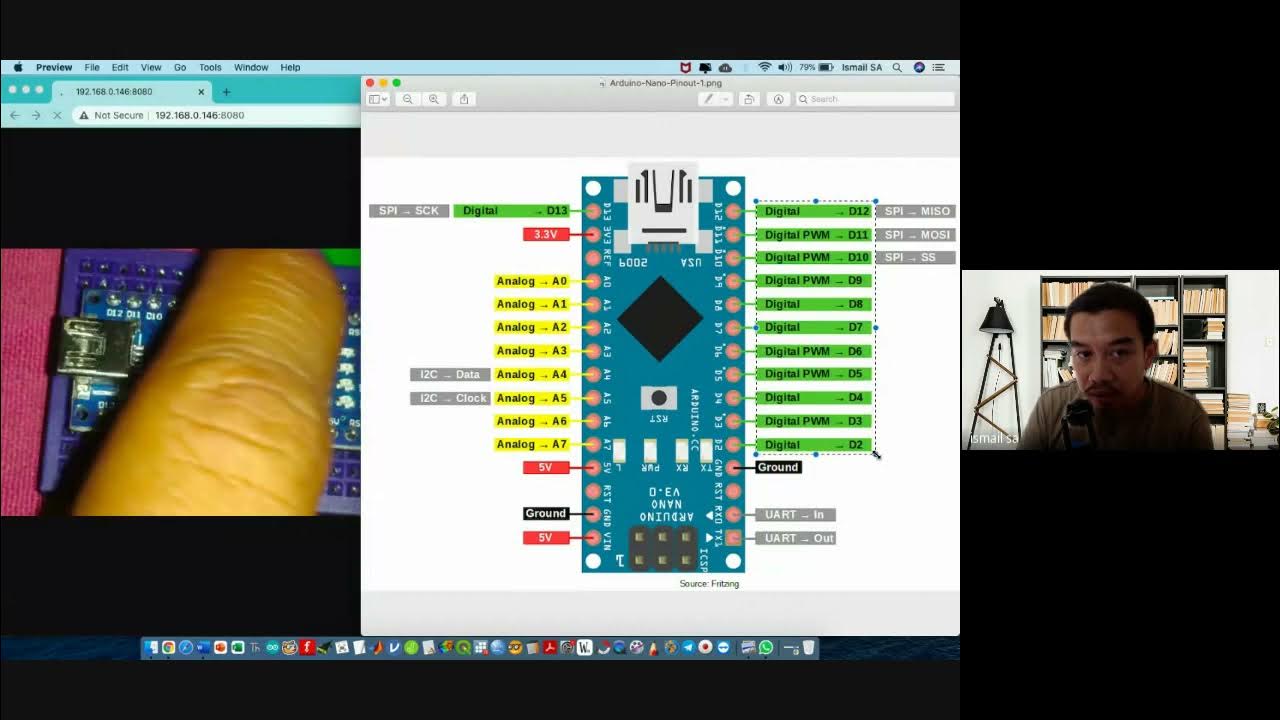Click the red 3.3V pin label
The height and width of the screenshot is (720, 1280).
(x=545, y=234)
